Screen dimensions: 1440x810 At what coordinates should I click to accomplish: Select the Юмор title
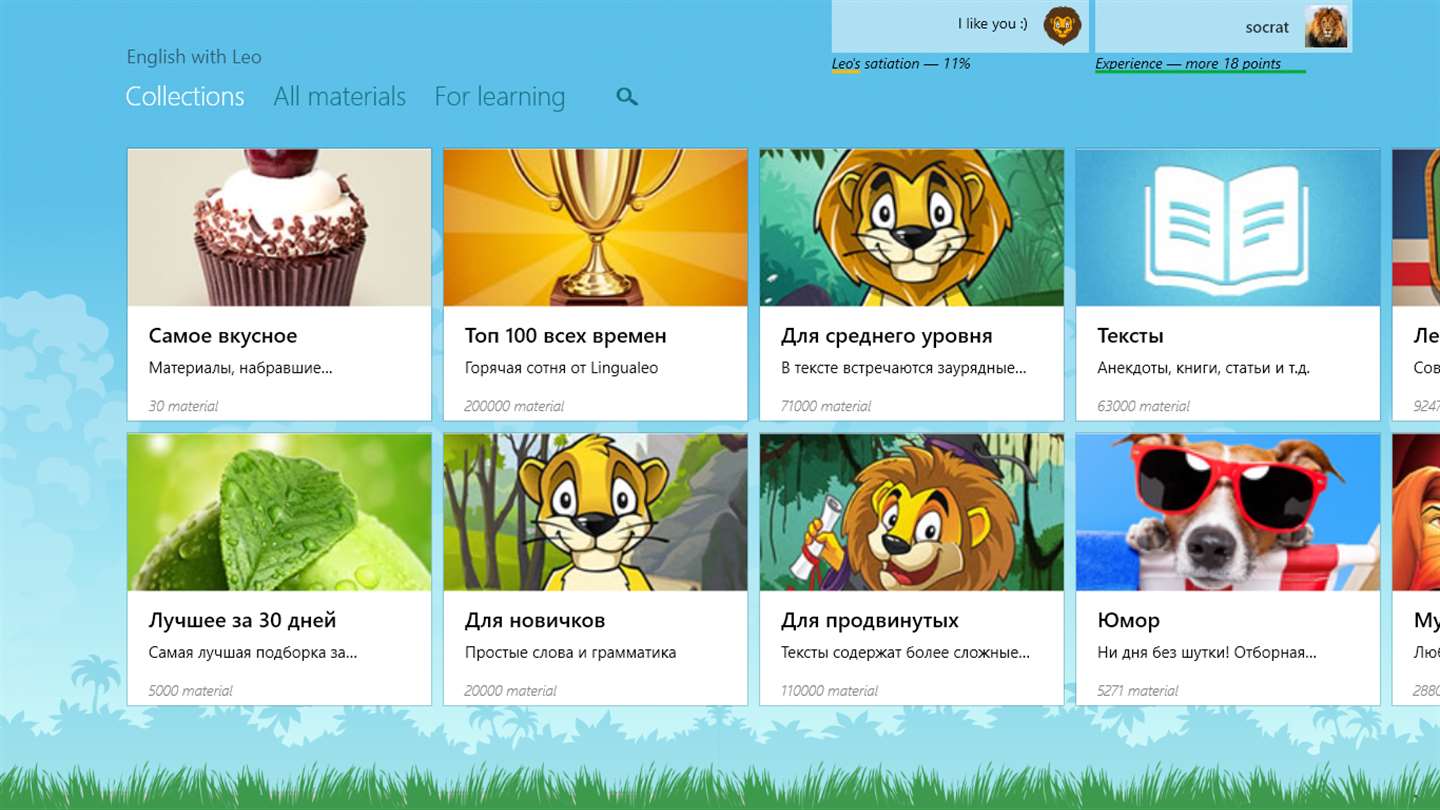[x=1128, y=621]
